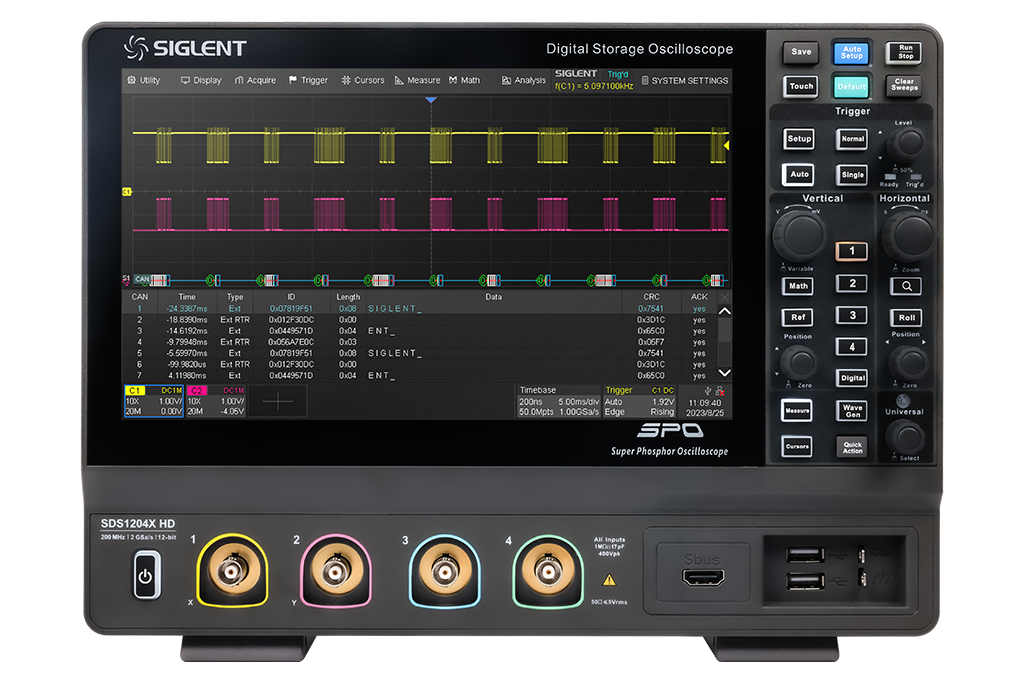
Task: Toggle channel 1 button on
Action: [851, 251]
